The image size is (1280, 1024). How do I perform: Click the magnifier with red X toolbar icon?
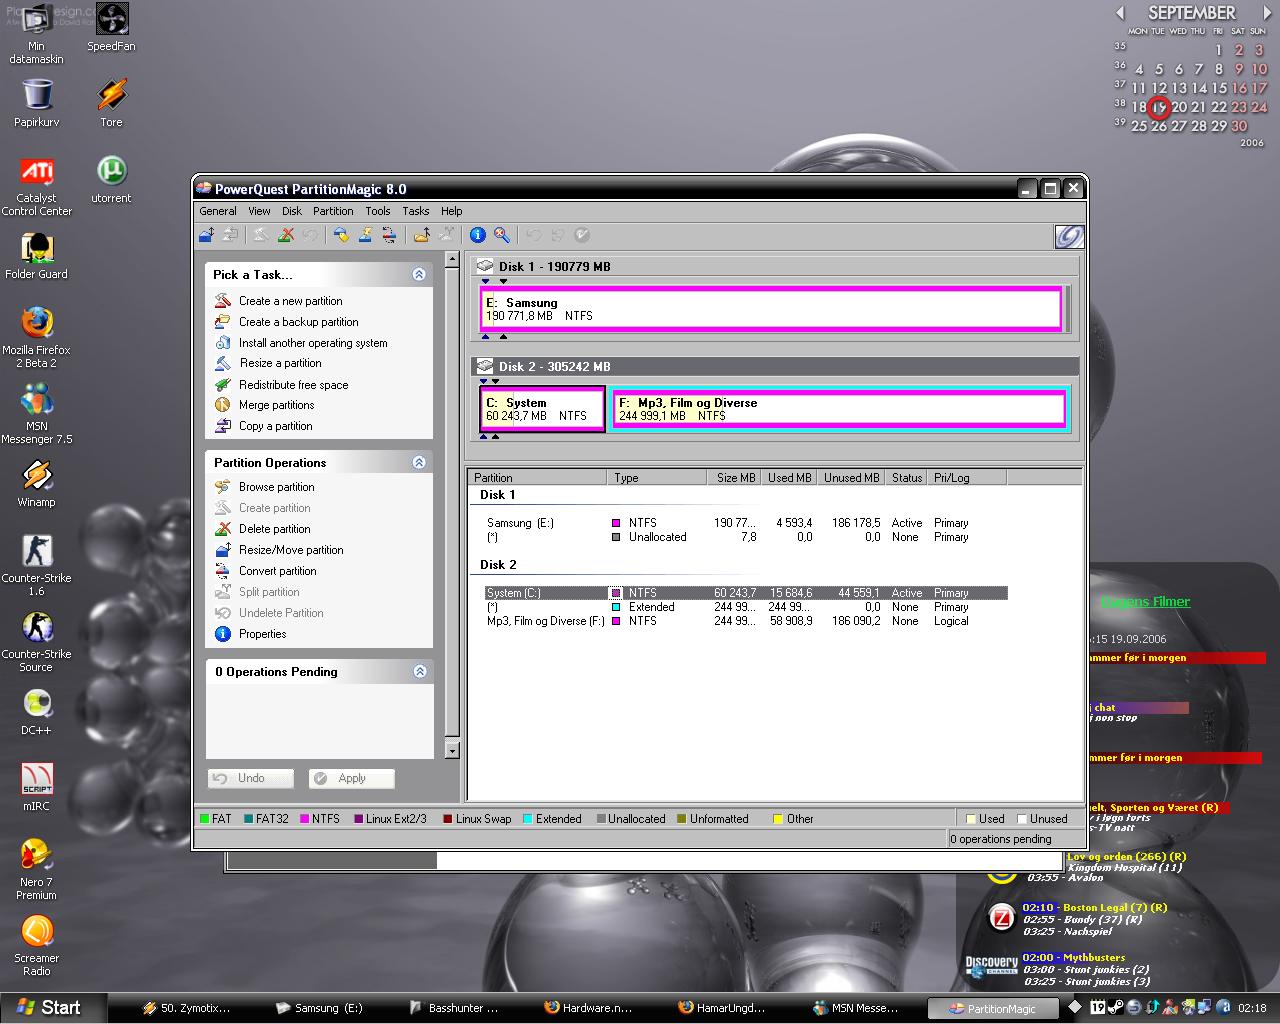[502, 235]
